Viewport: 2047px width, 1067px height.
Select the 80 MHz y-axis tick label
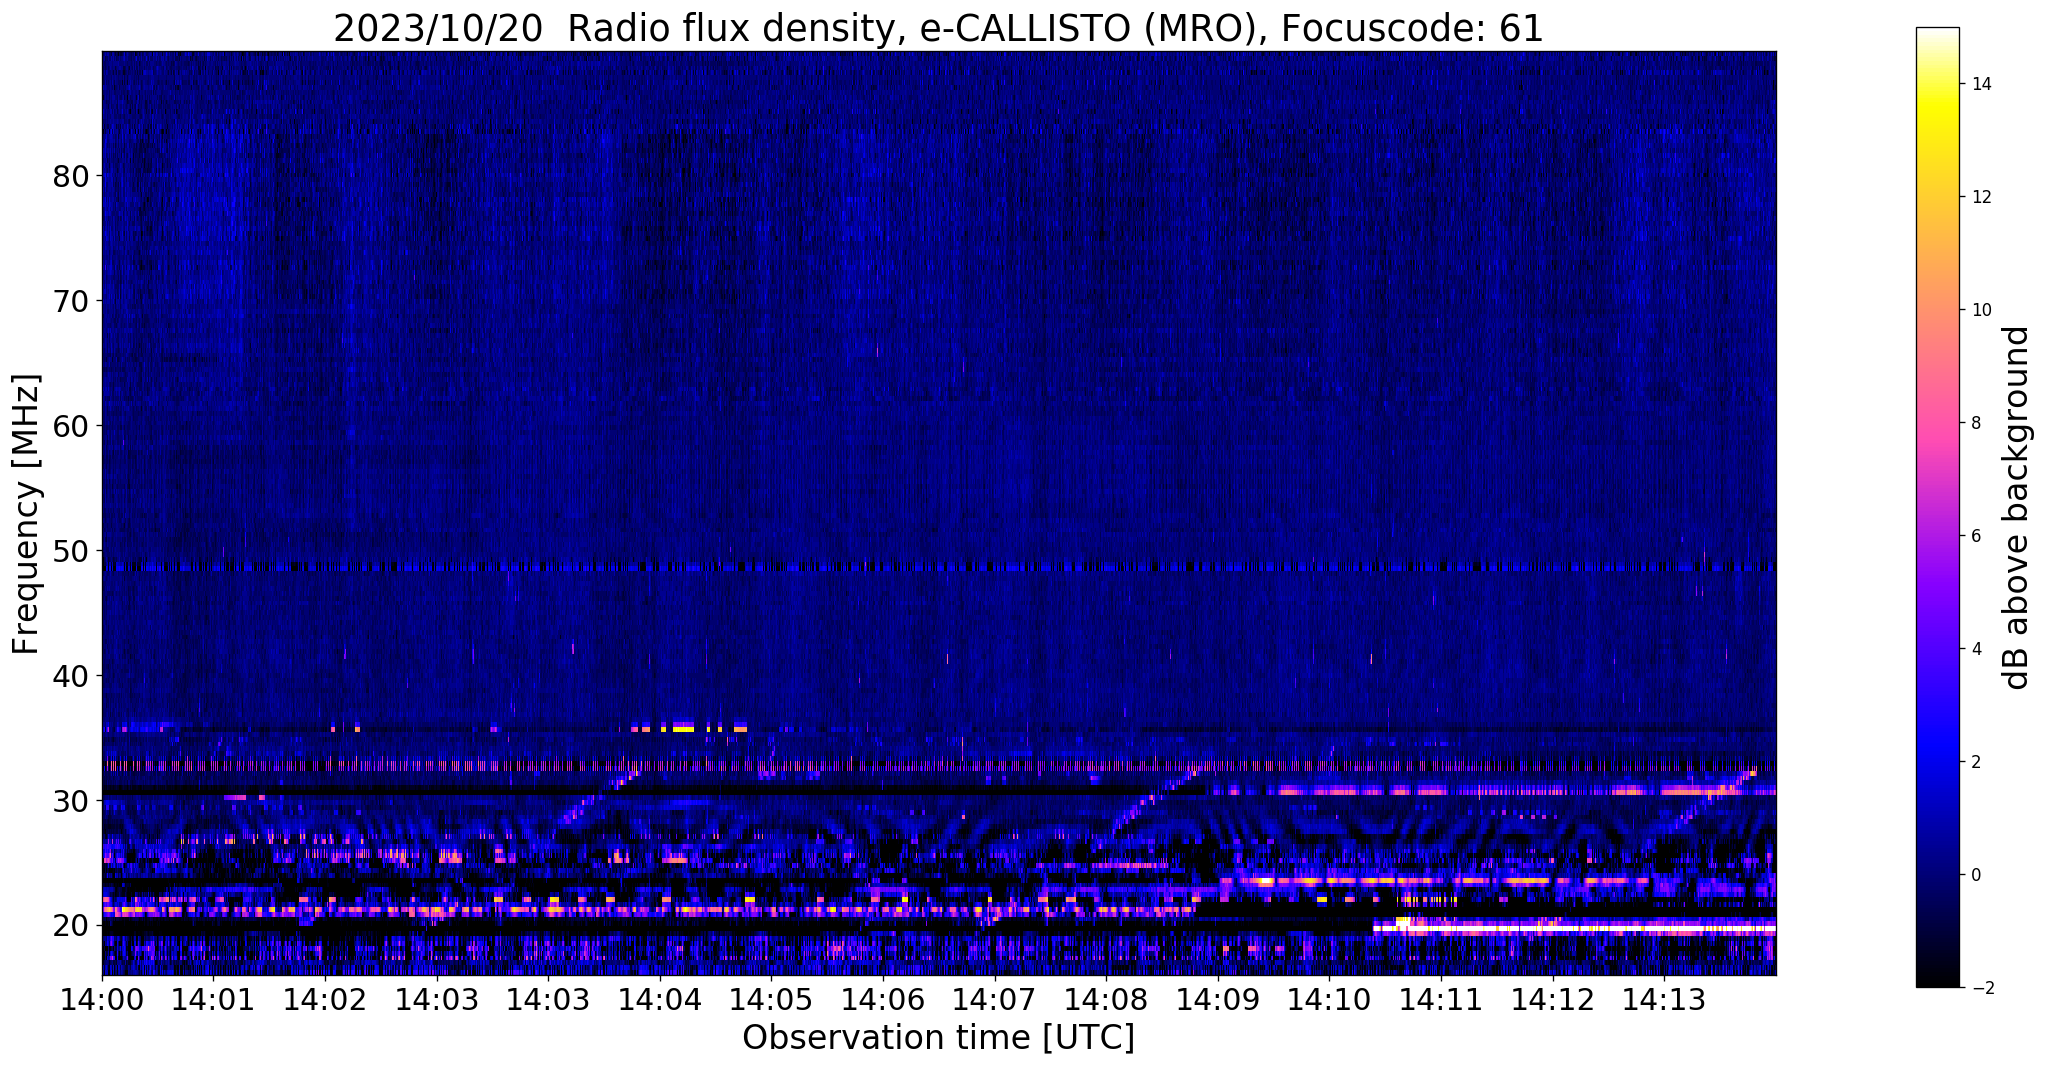point(71,176)
